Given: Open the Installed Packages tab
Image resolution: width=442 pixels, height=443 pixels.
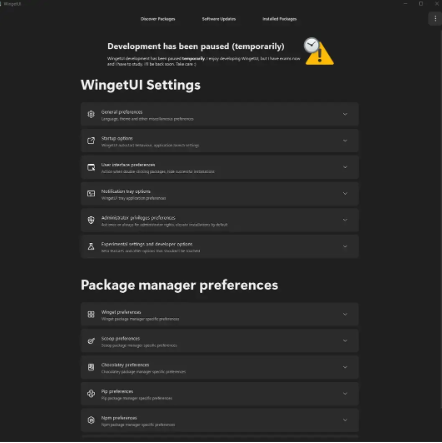Looking at the screenshot, I should click(x=279, y=19).
